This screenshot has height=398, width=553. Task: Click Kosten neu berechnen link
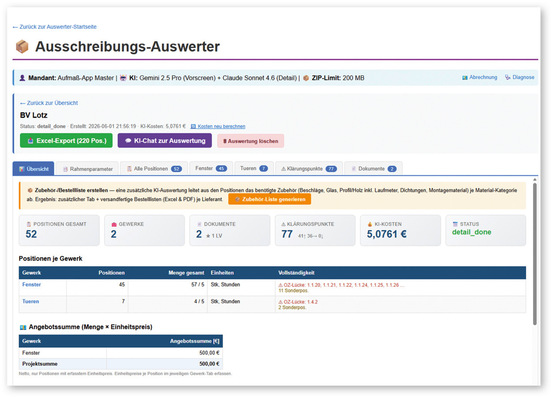[218, 126]
